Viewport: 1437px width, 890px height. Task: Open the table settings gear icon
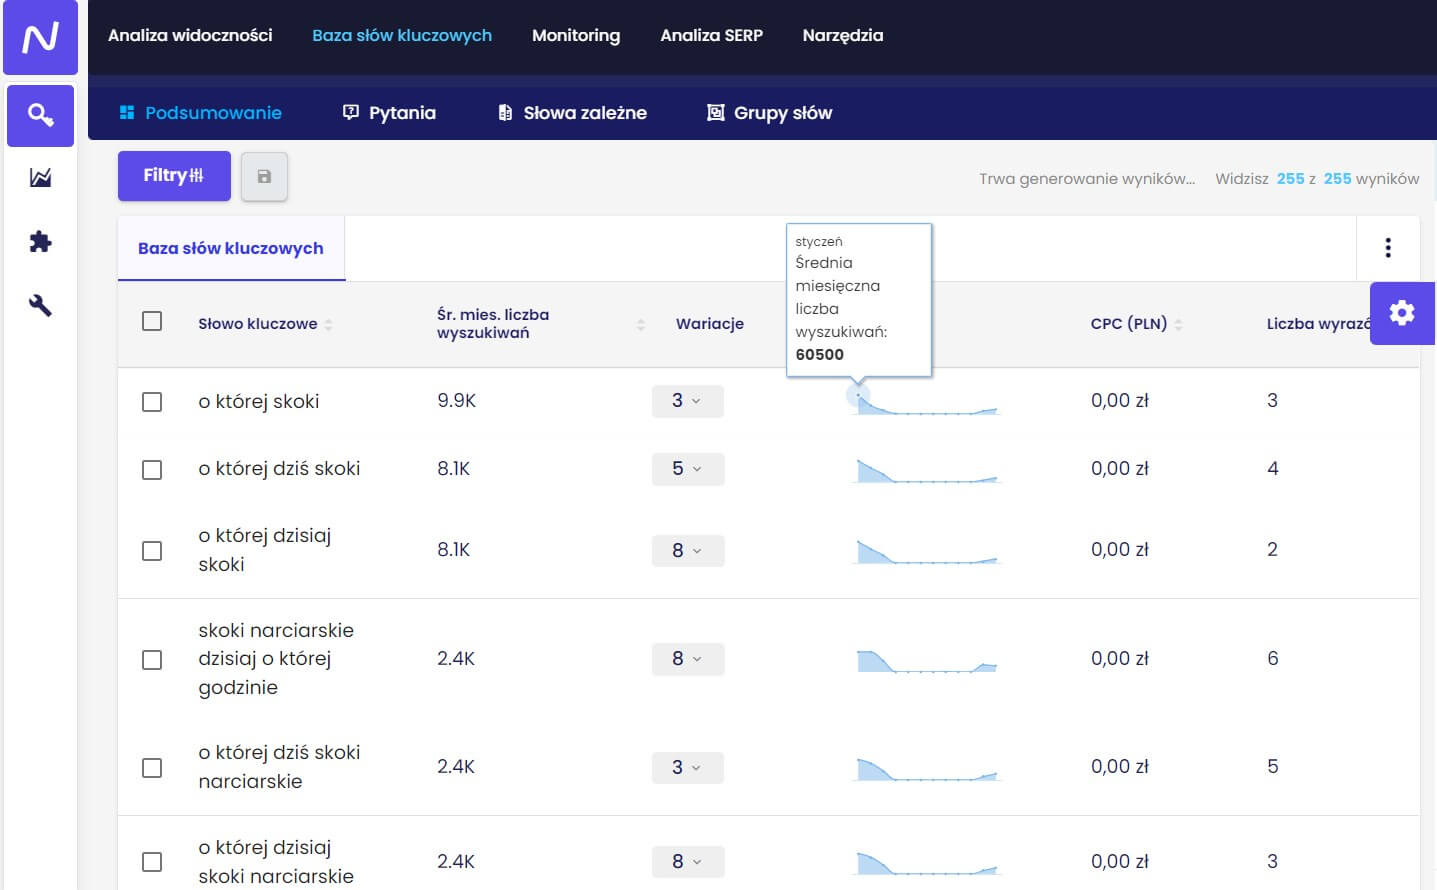[x=1402, y=313]
